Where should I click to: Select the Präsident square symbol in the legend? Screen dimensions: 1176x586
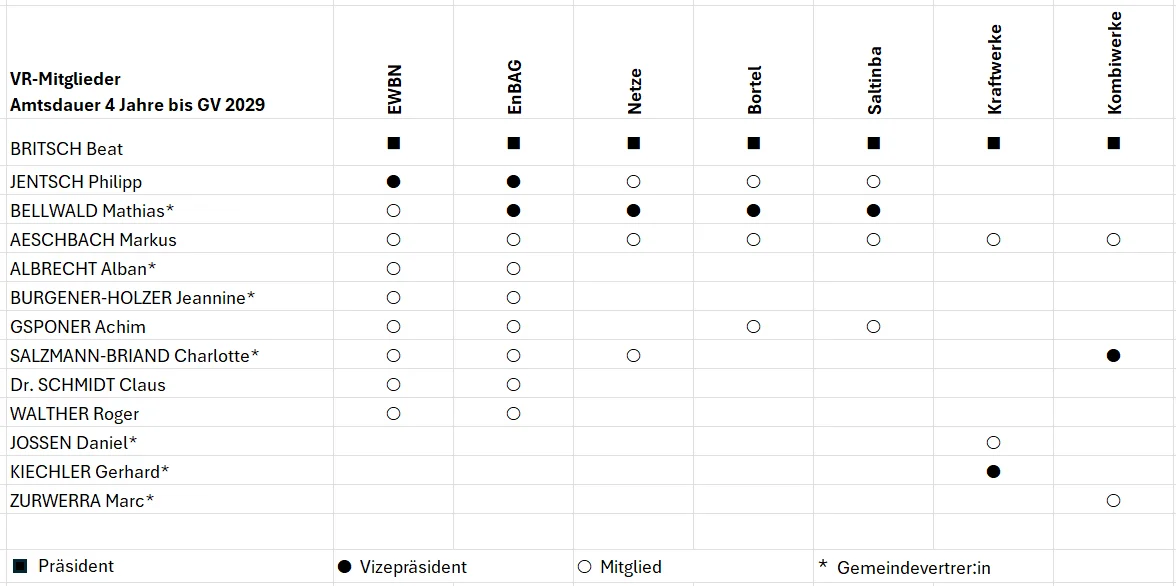[20, 566]
